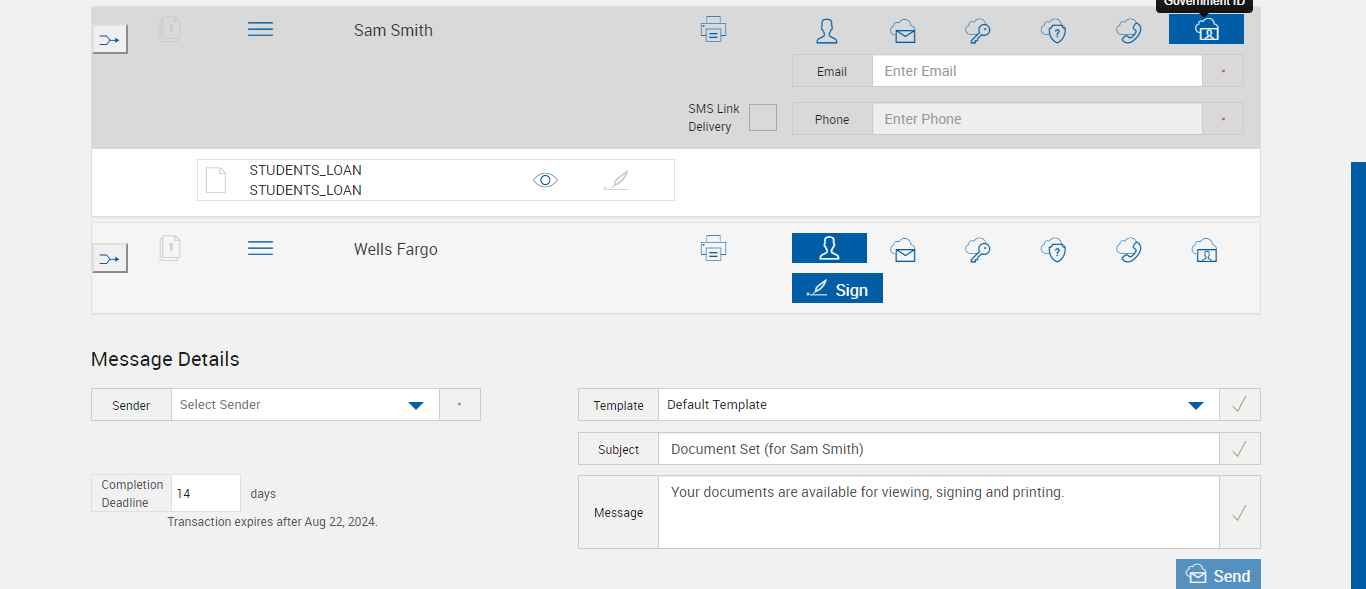Click the print icon in Sam Smith's row
The image size is (1366, 589).
(x=713, y=29)
